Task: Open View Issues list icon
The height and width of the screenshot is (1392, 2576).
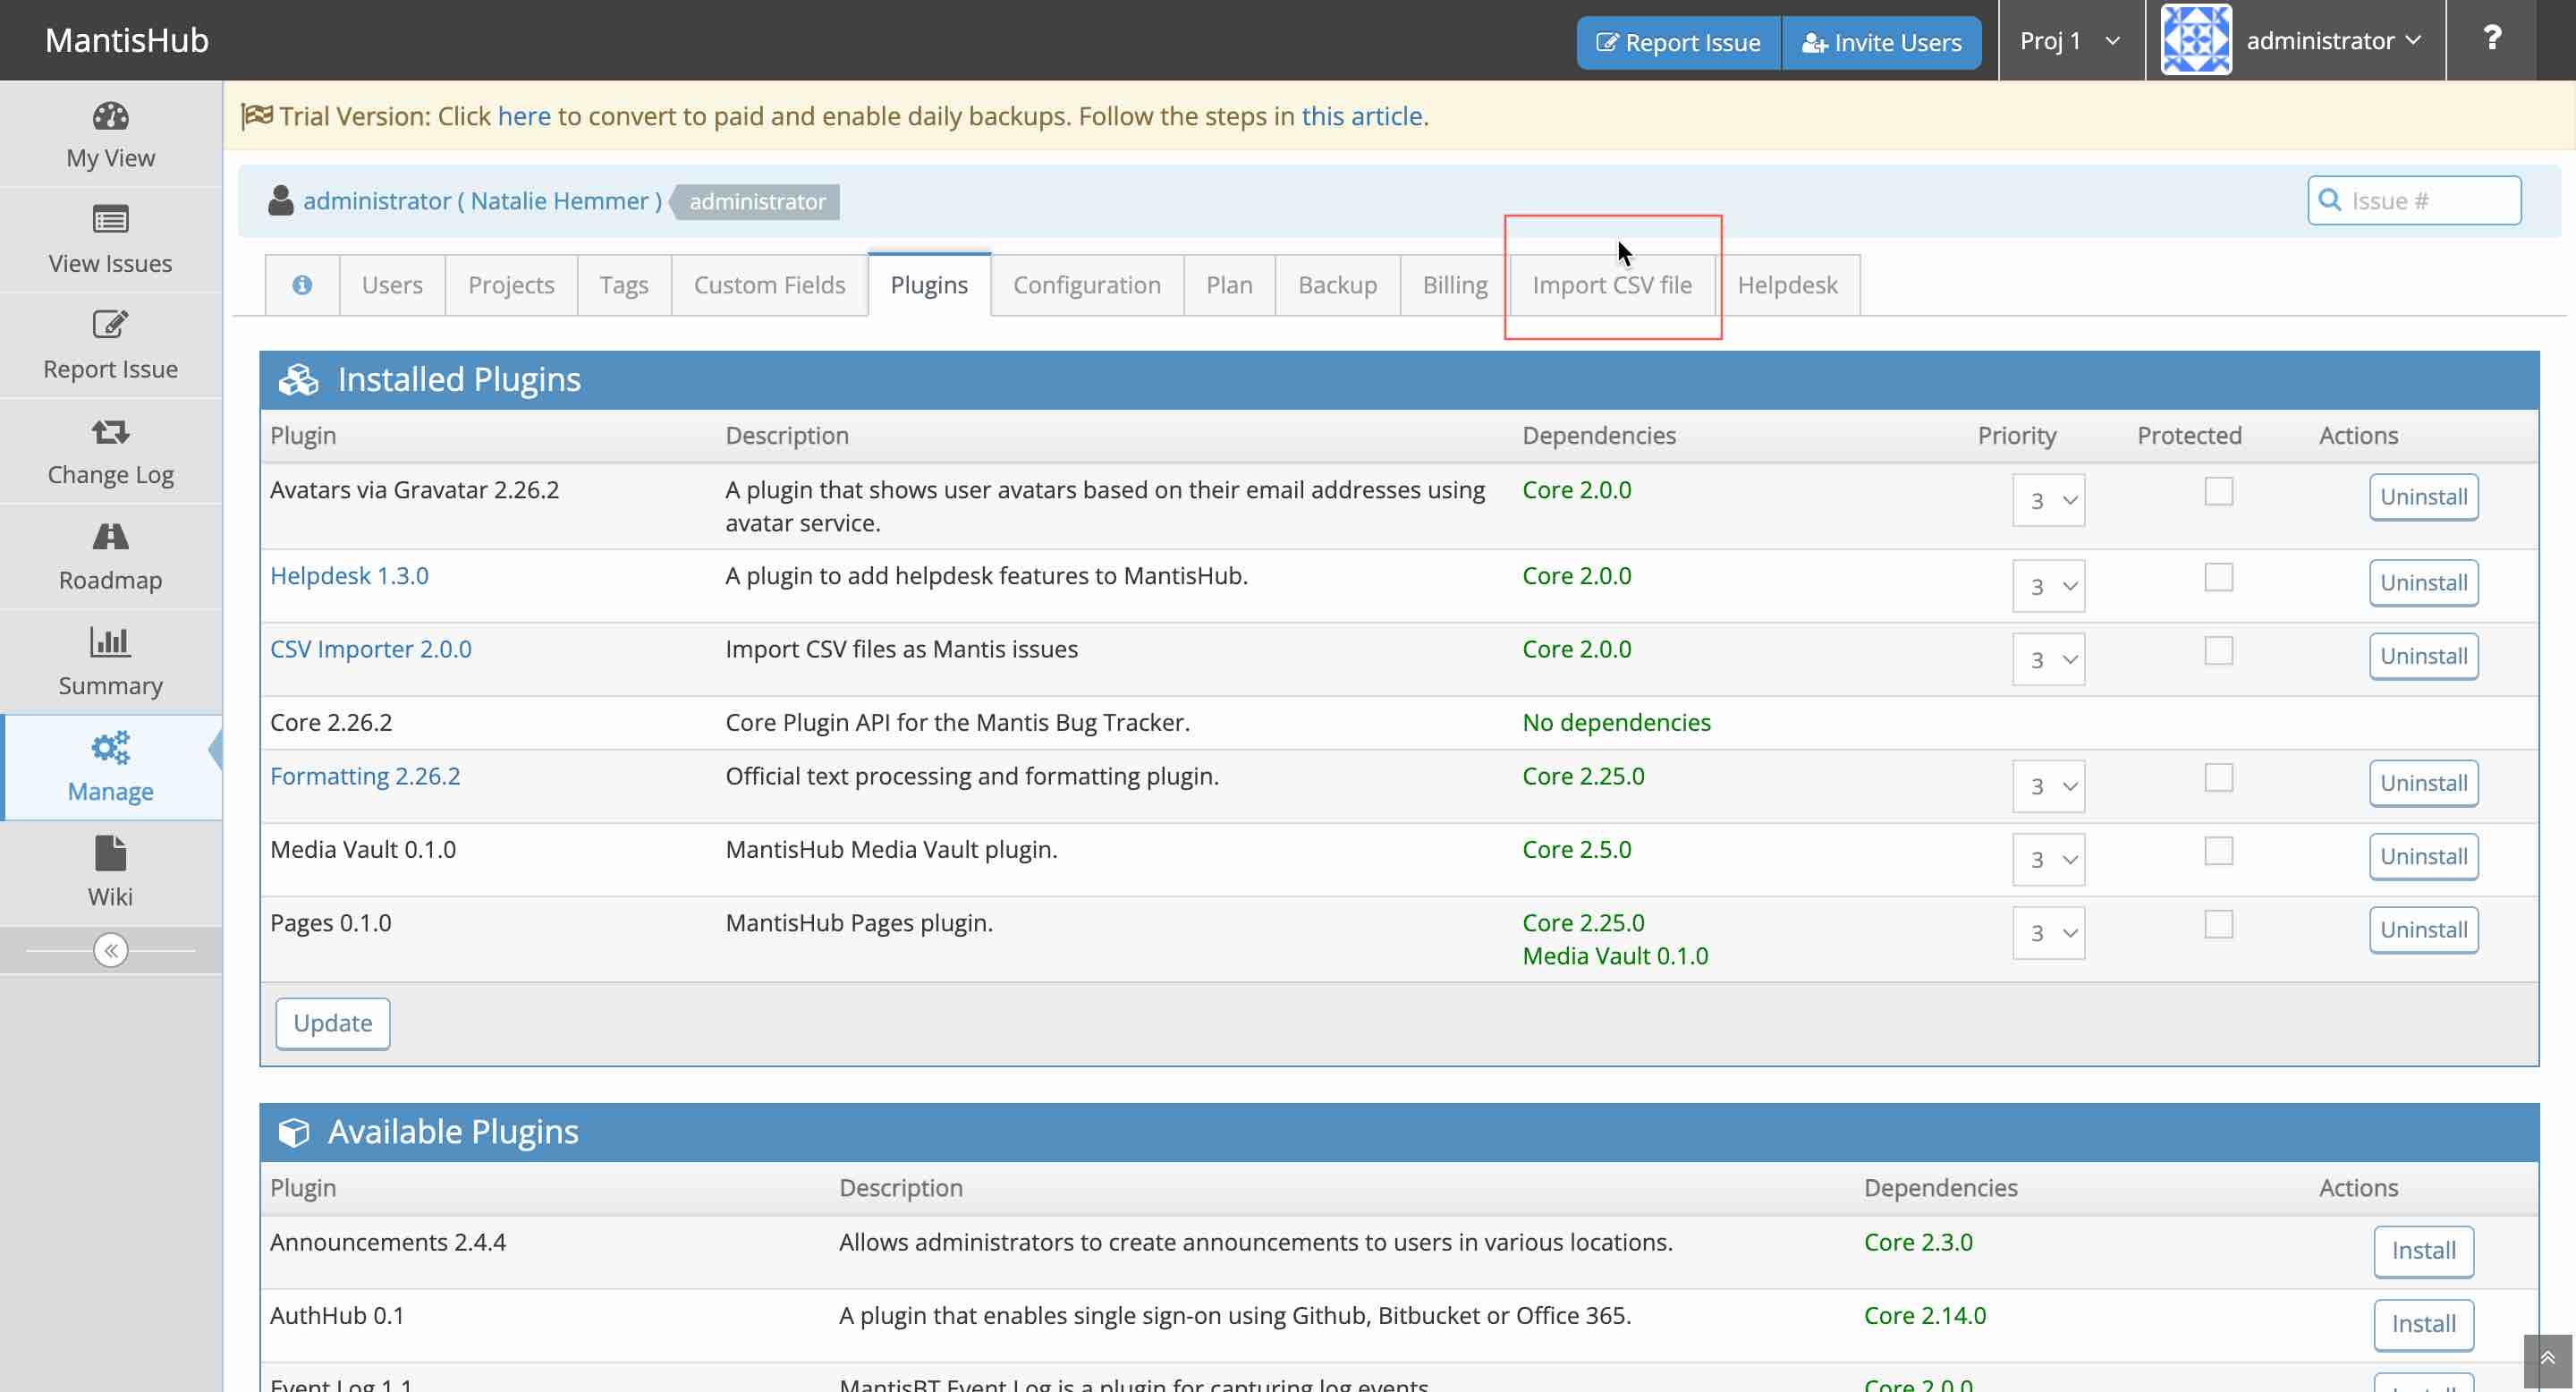Action: (x=110, y=219)
